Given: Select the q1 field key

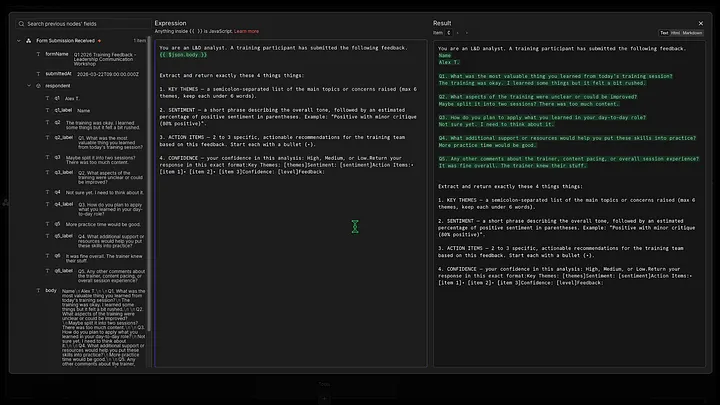Looking at the screenshot, I should click(x=57, y=98).
